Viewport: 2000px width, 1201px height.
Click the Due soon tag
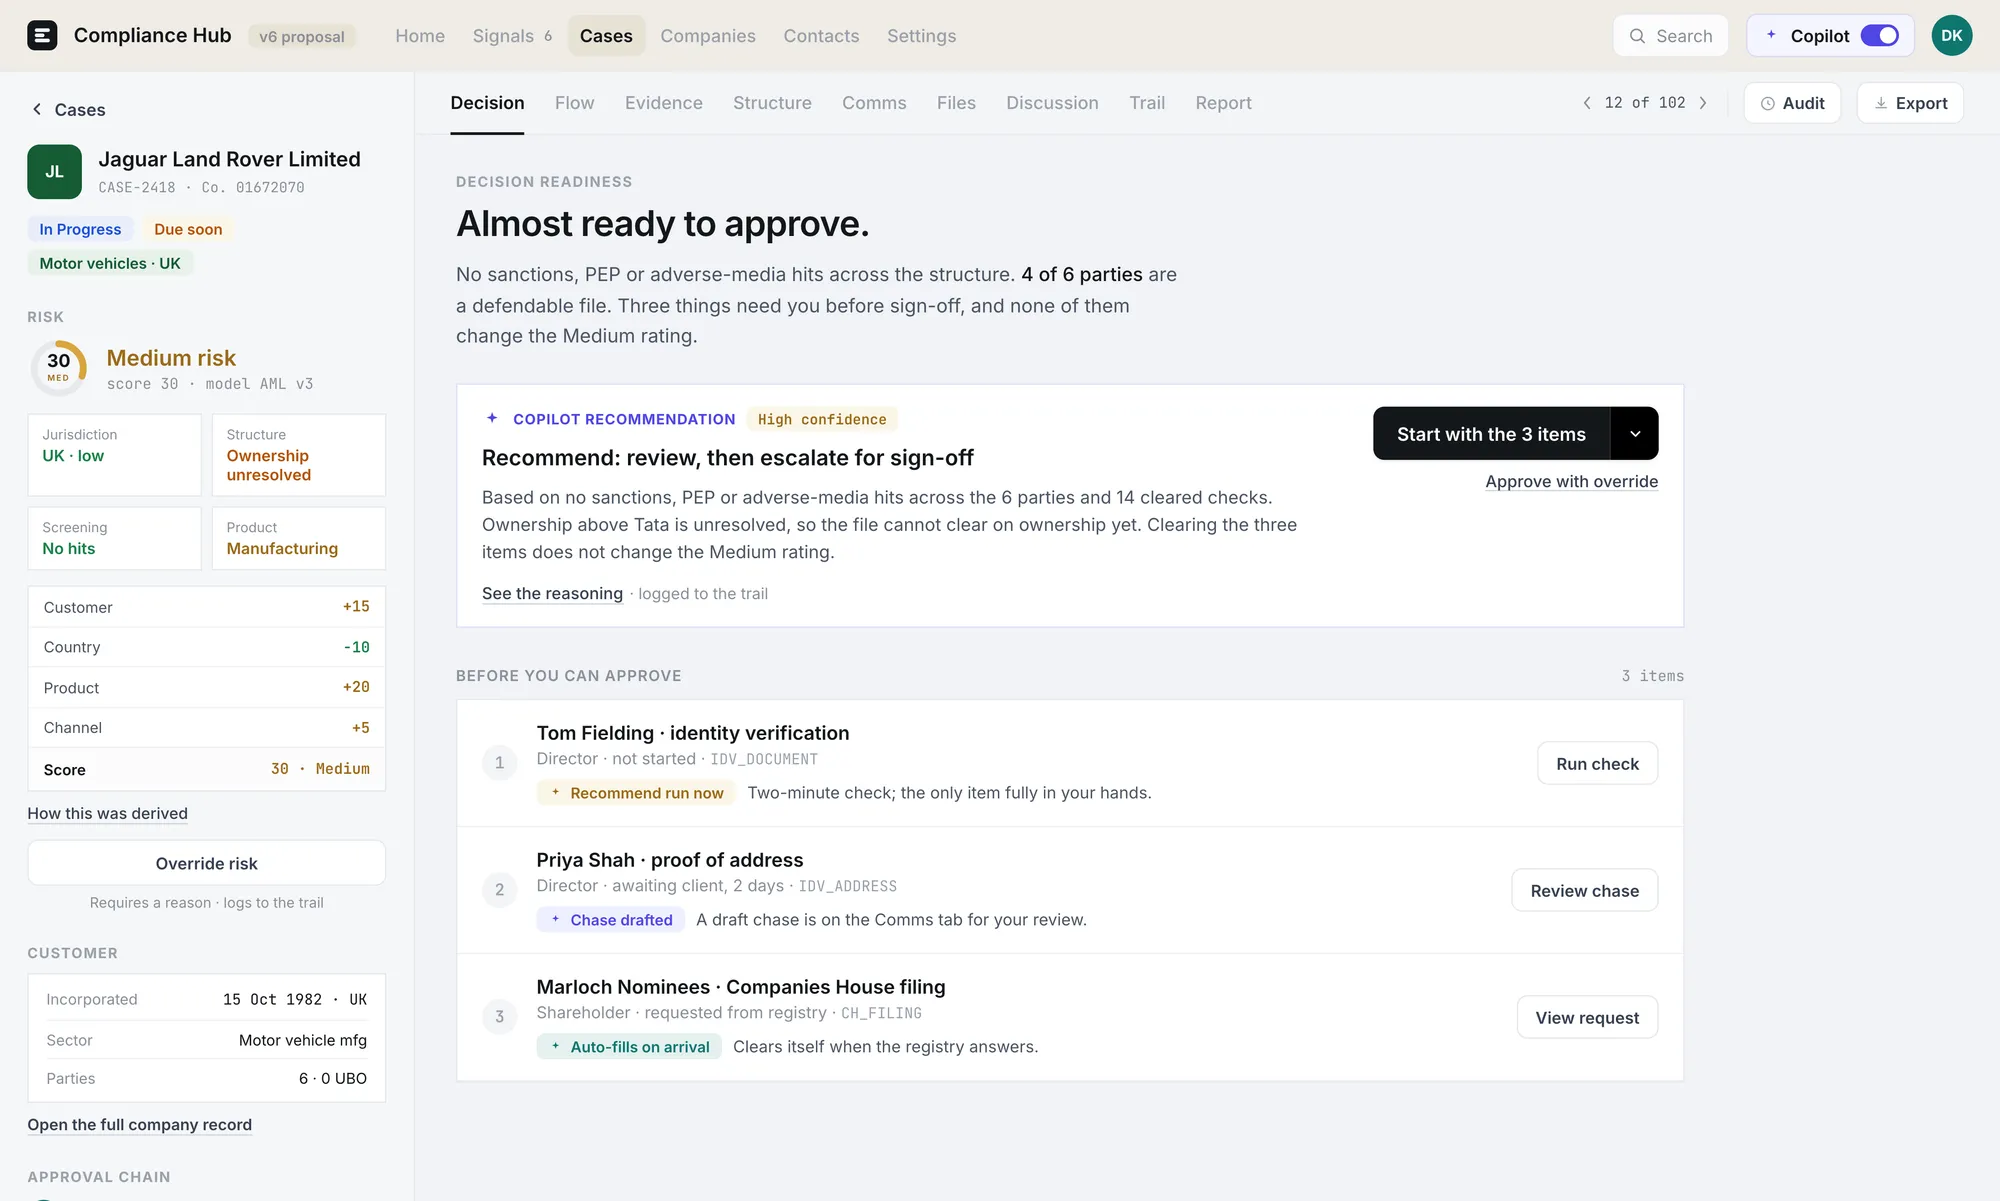188,229
